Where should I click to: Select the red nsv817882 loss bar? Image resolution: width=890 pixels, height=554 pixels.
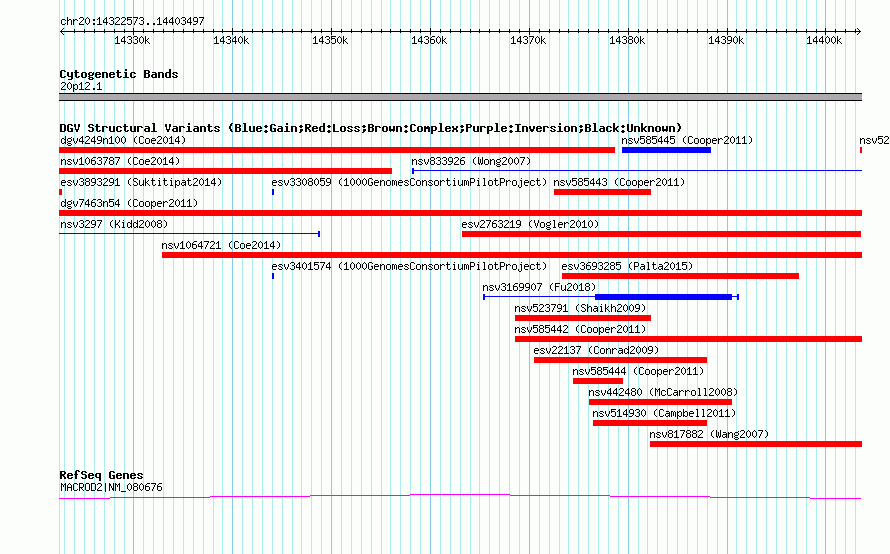756,444
